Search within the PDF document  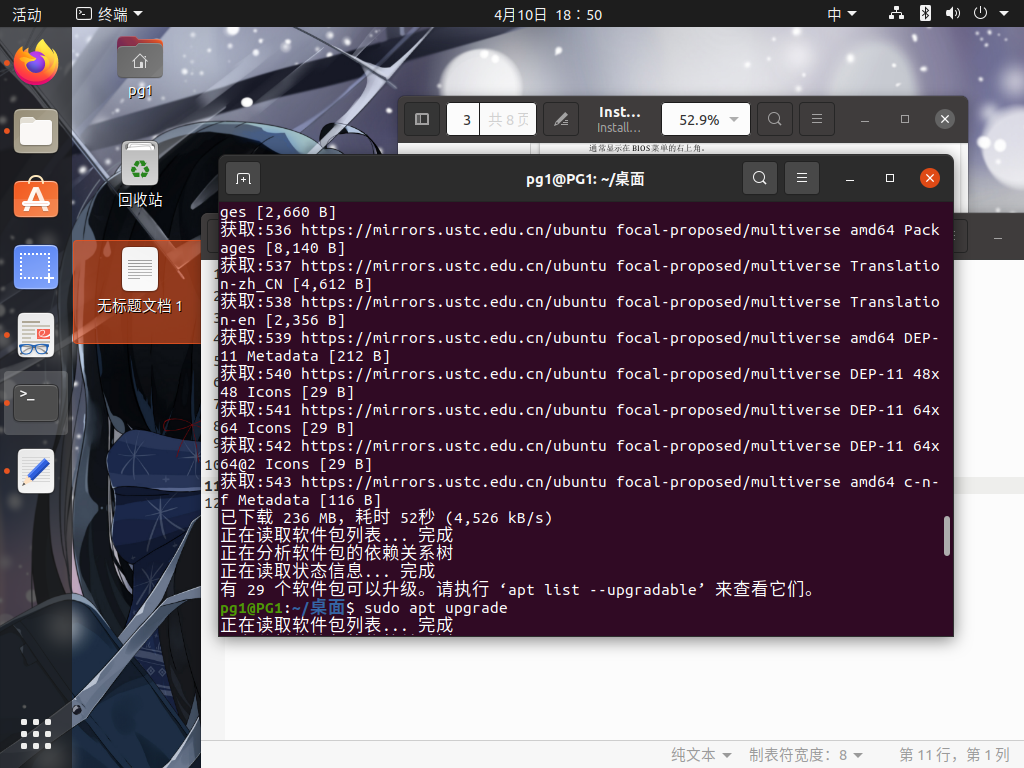pos(774,118)
